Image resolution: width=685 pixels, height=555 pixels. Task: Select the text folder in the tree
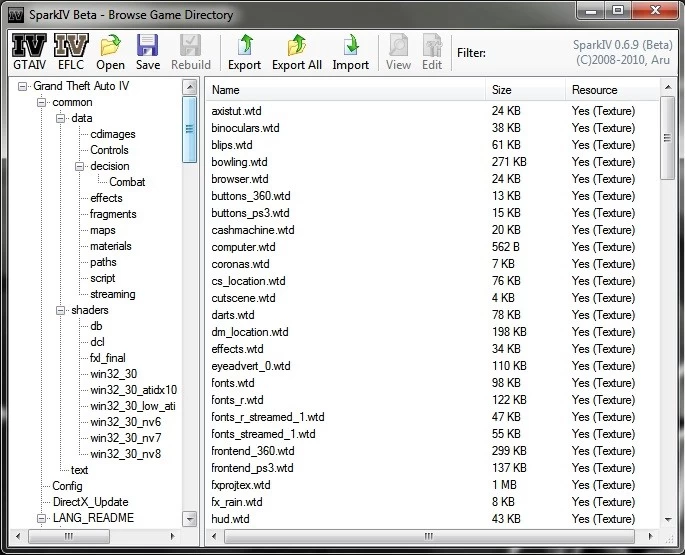point(79,470)
